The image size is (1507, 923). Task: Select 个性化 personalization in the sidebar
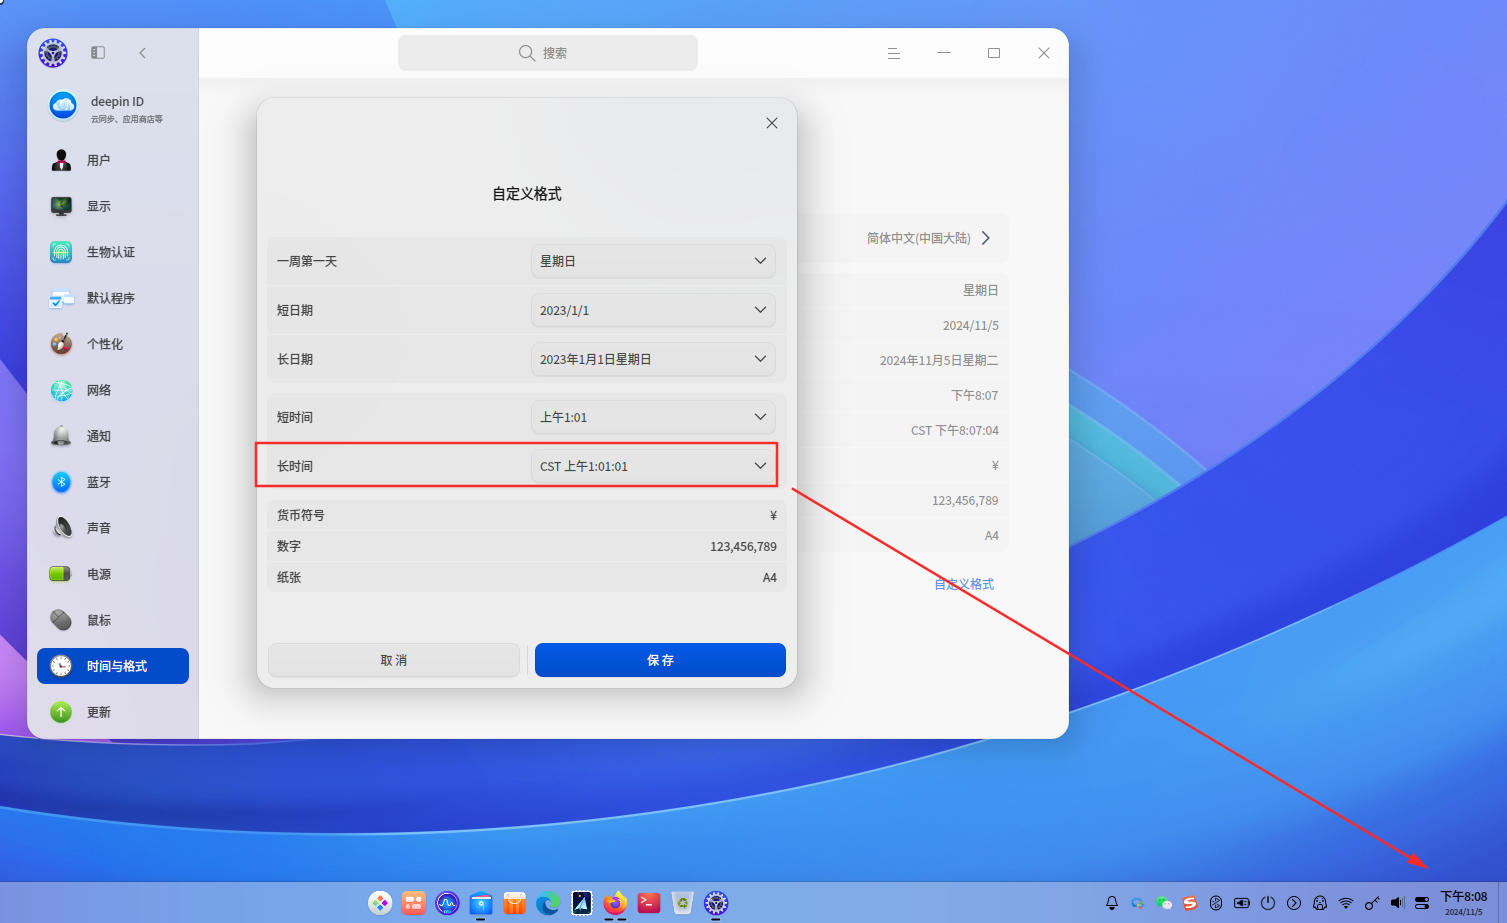113,344
